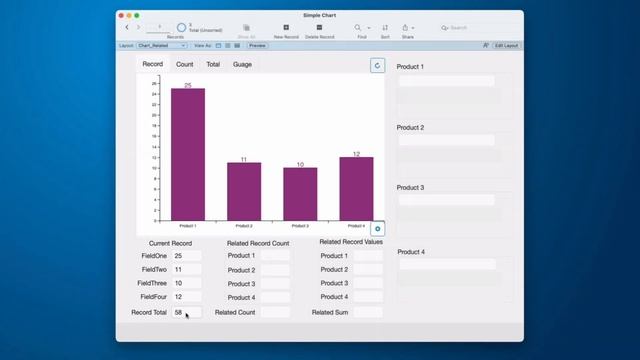Switch to the Total tab
This screenshot has width=640, height=360.
tap(213, 64)
